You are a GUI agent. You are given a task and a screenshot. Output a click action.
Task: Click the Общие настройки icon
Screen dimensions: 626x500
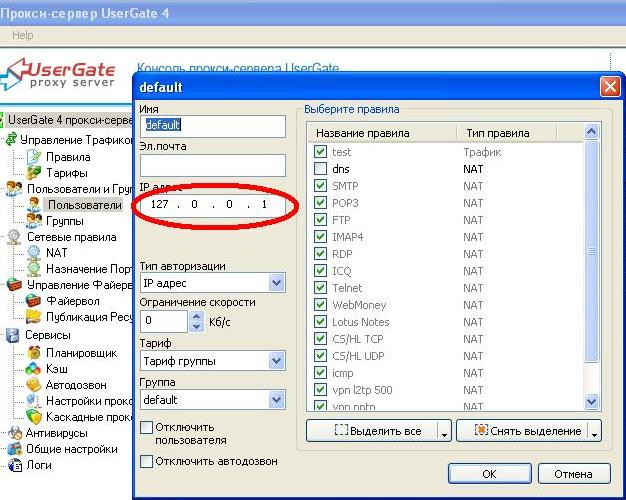pyautogui.click(x=15, y=449)
